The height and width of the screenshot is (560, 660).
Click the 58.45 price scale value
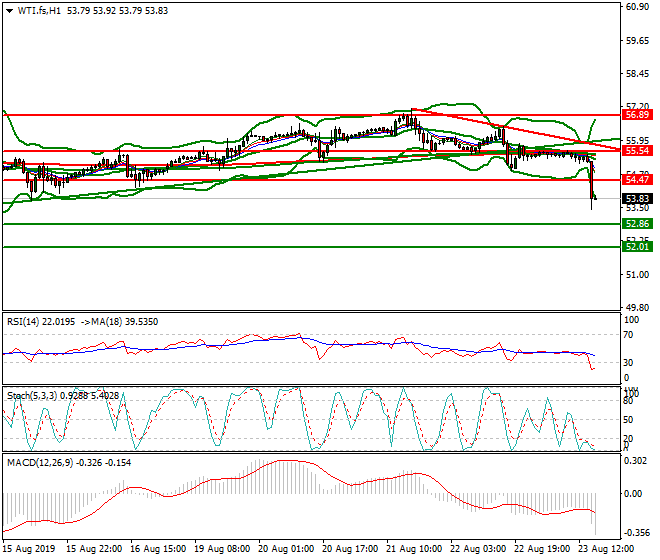(637, 74)
